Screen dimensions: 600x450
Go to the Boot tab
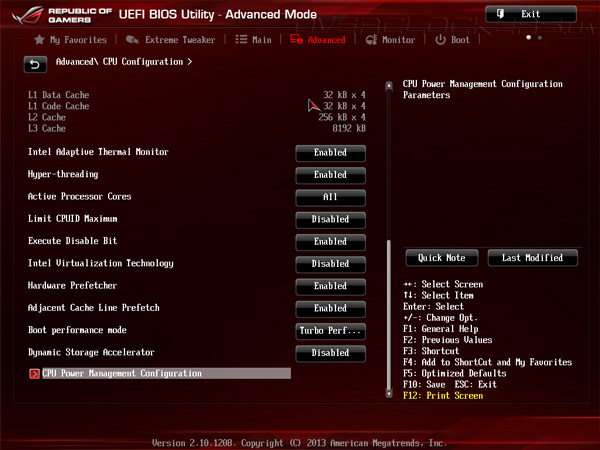452,40
